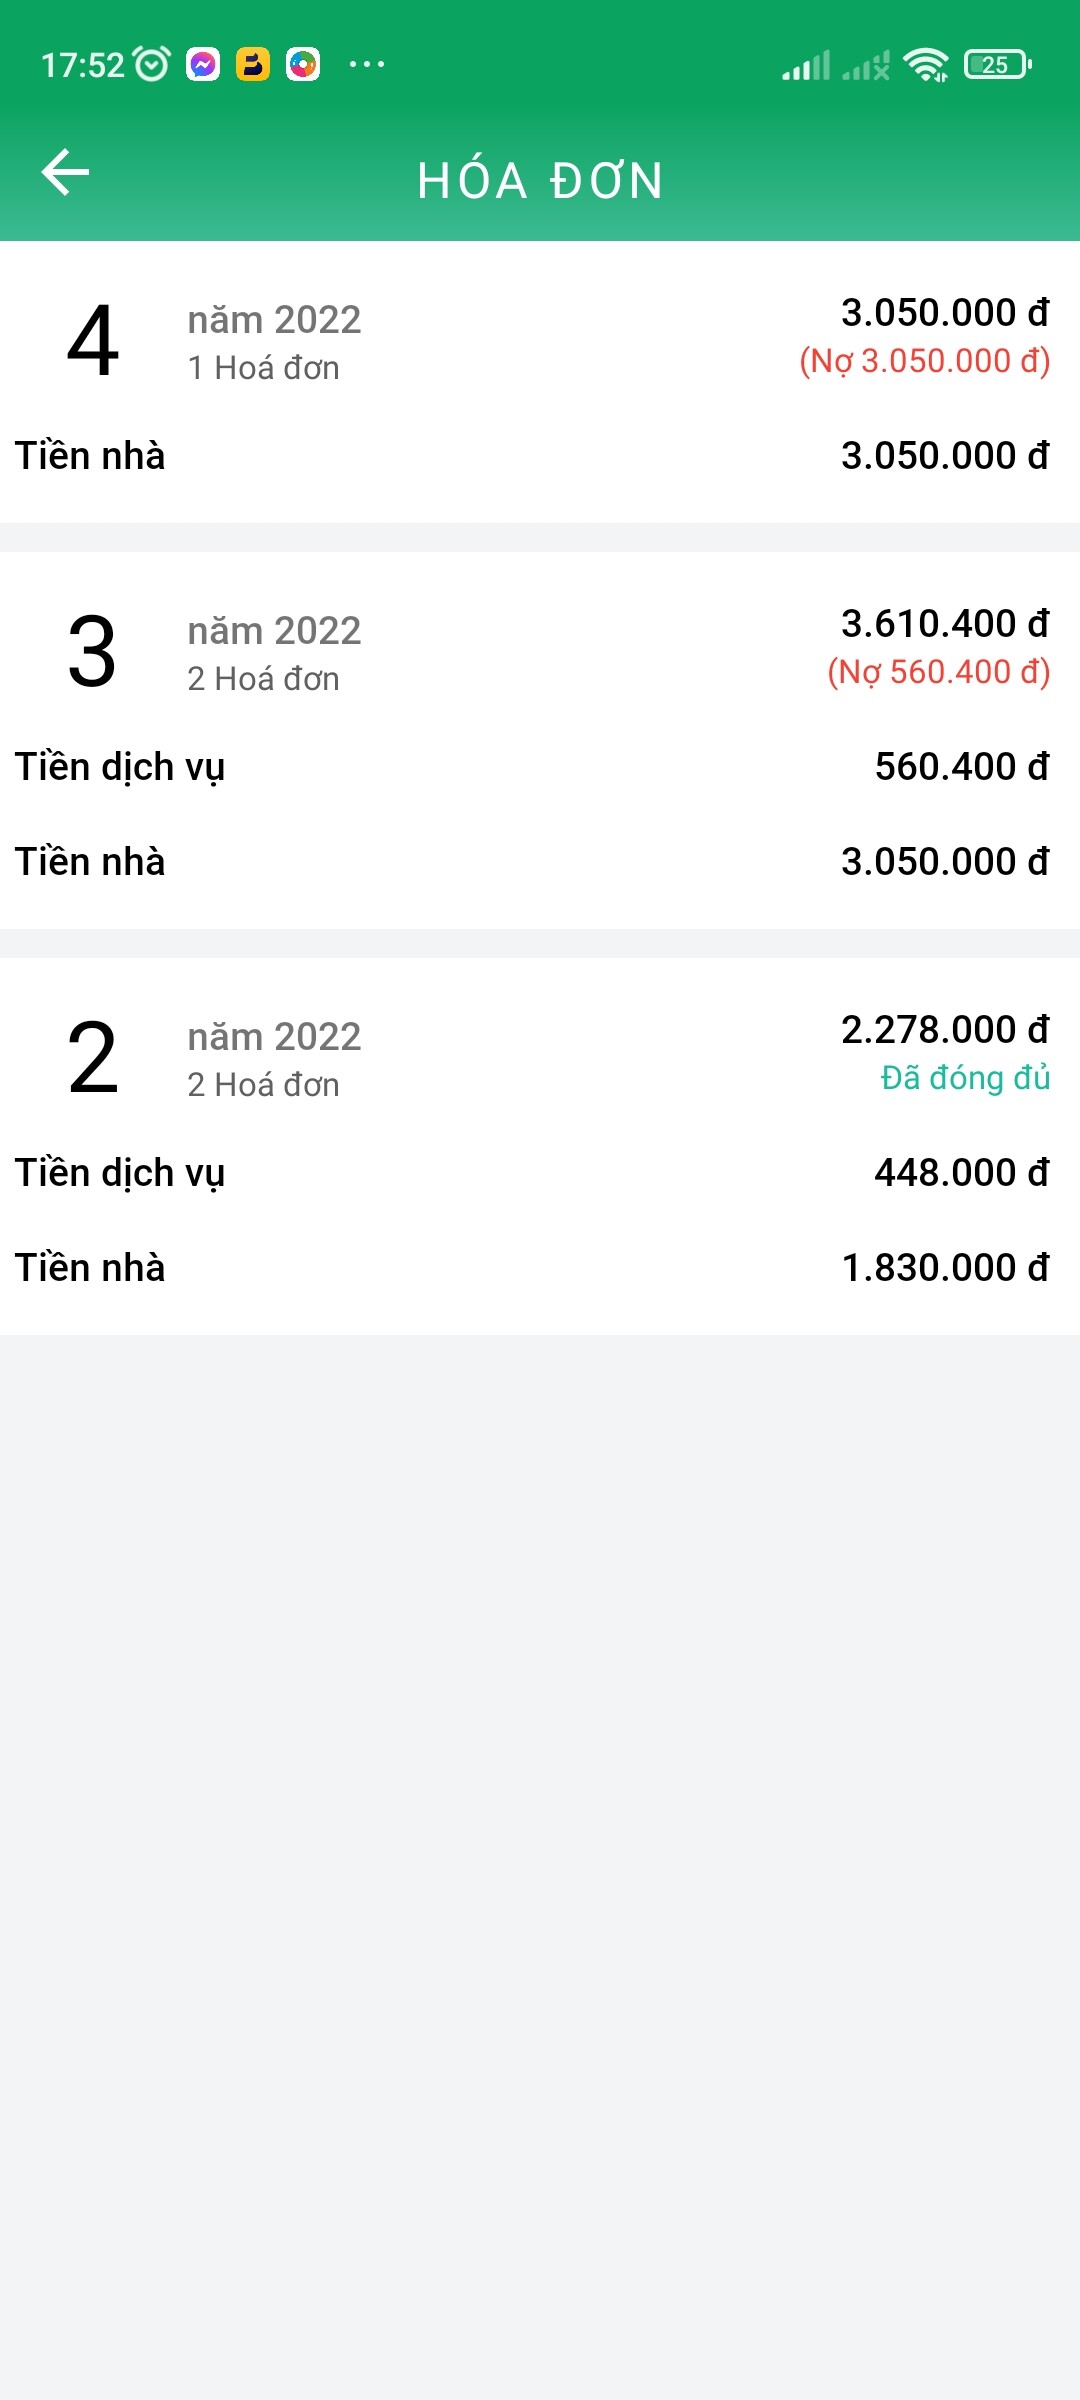Screen dimensions: 1080x2400
Task: Select month 4 Tiền nhà row
Action: (x=540, y=456)
